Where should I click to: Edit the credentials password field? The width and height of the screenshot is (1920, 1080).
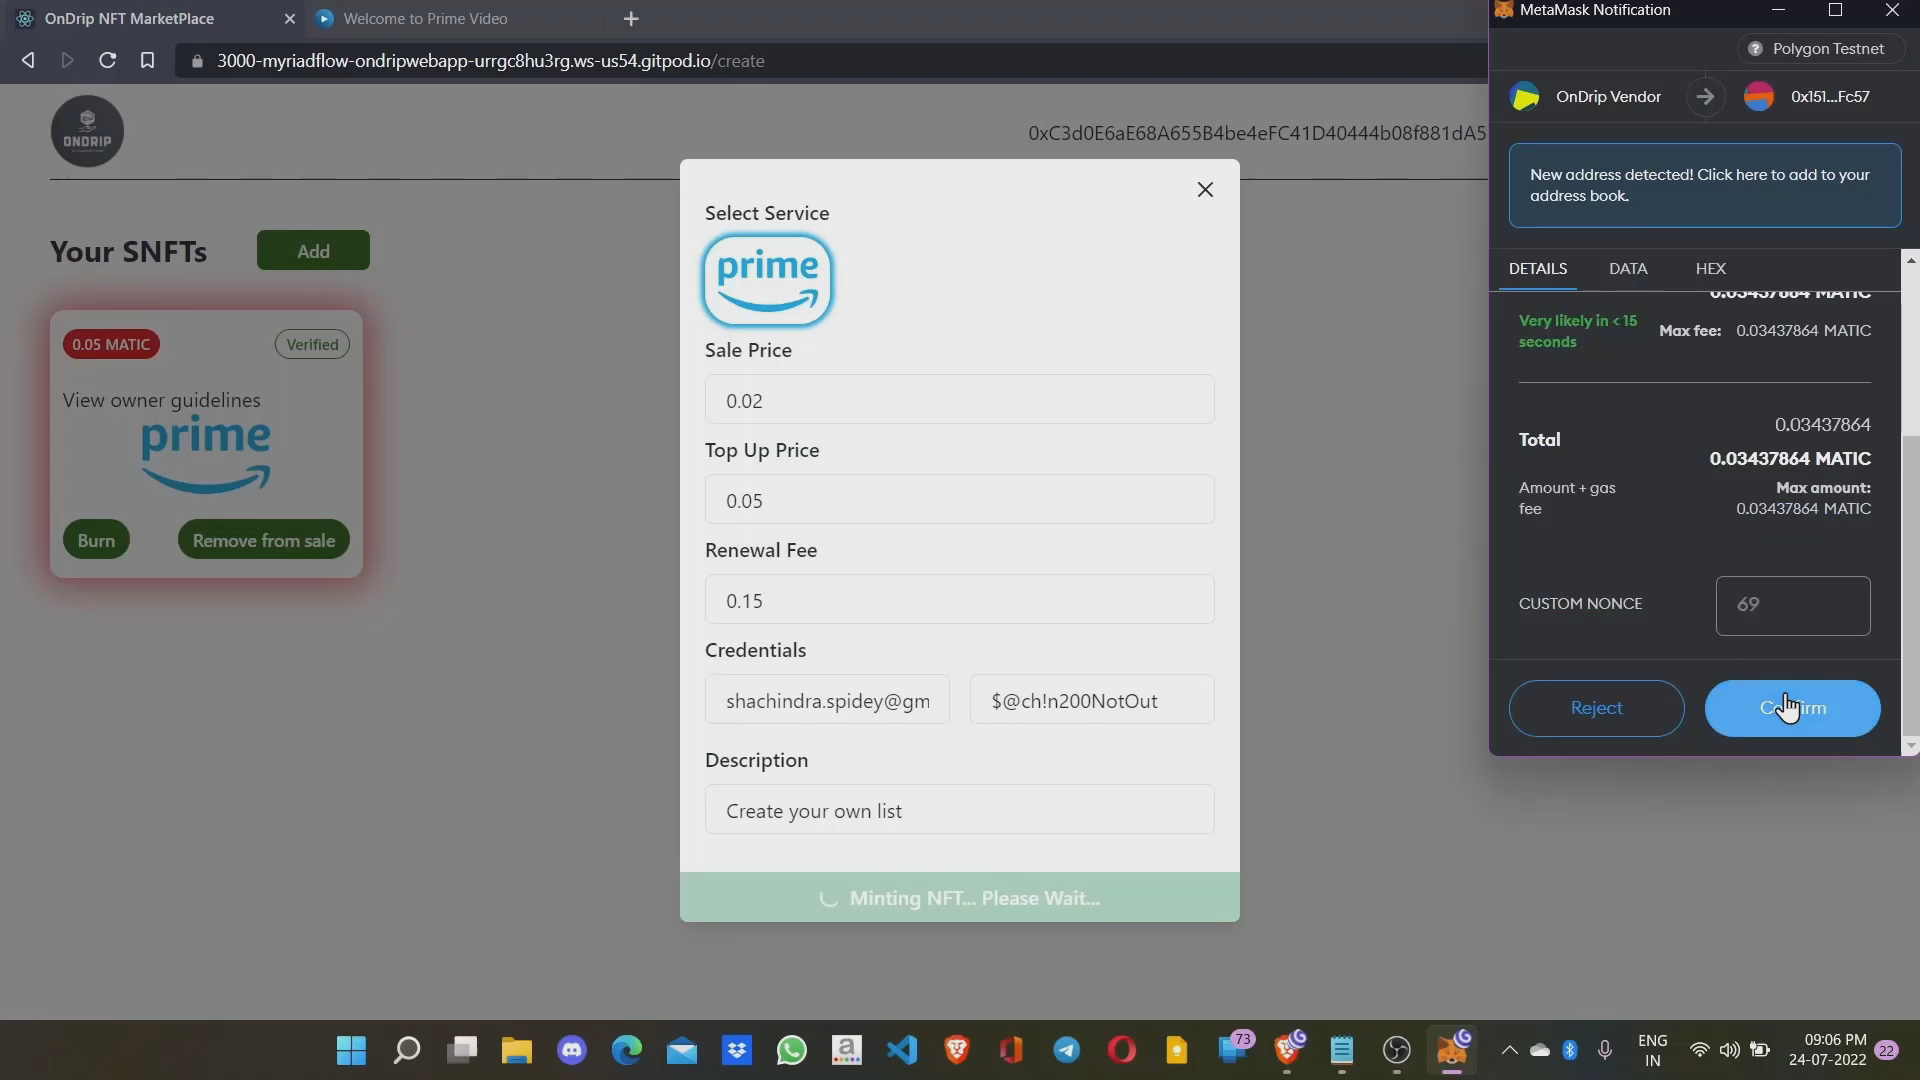tap(1092, 700)
